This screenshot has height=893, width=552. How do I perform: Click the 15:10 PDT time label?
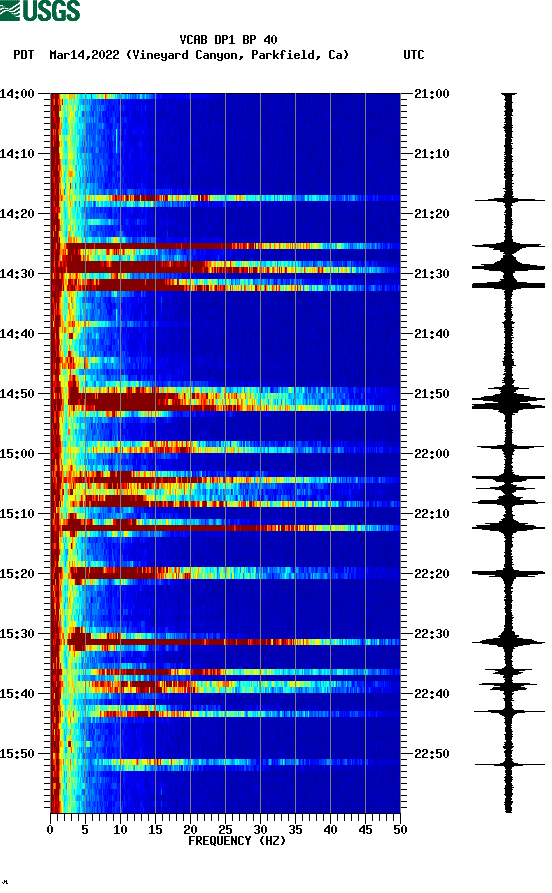pyautogui.click(x=17, y=514)
